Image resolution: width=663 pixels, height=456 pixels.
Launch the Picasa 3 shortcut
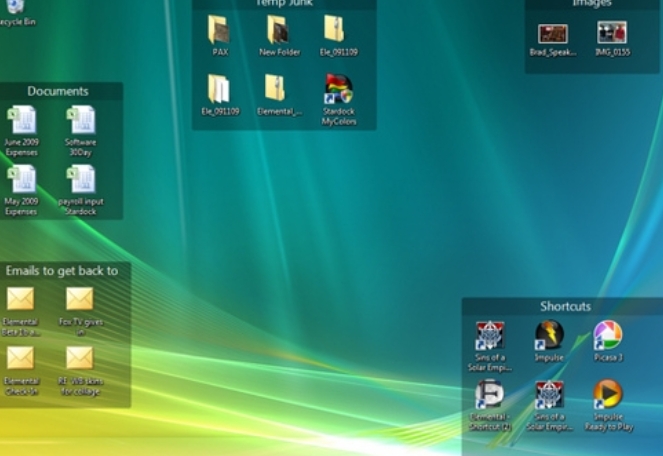pos(608,335)
